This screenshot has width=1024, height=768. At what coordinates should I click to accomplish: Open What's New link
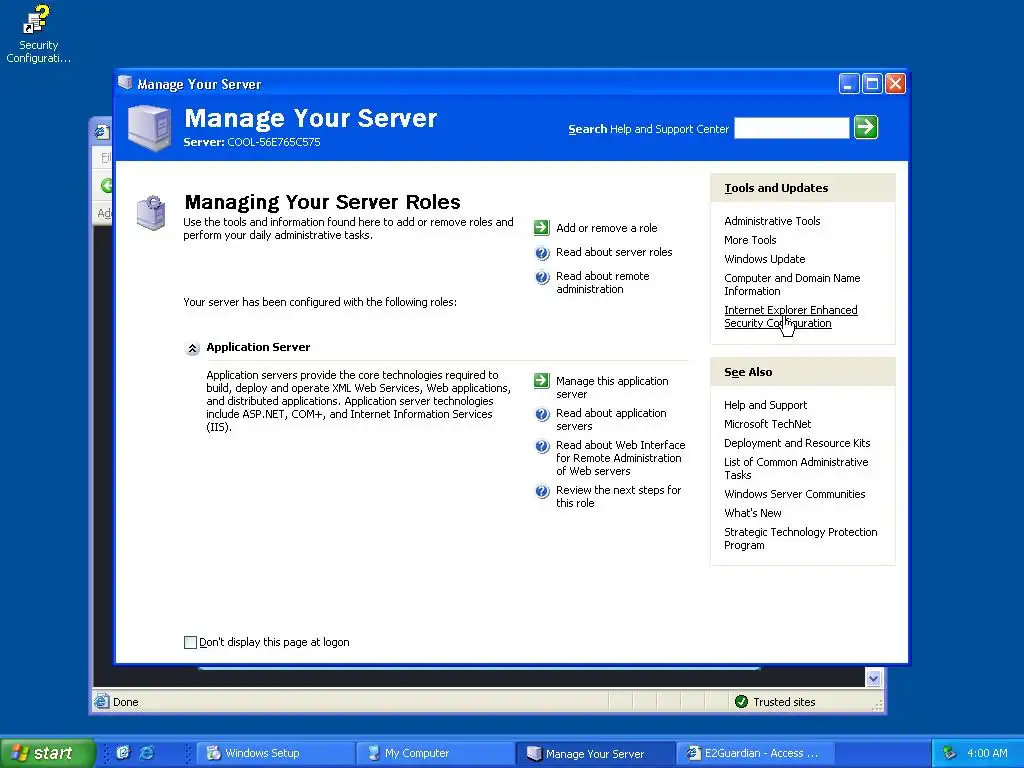click(x=752, y=513)
